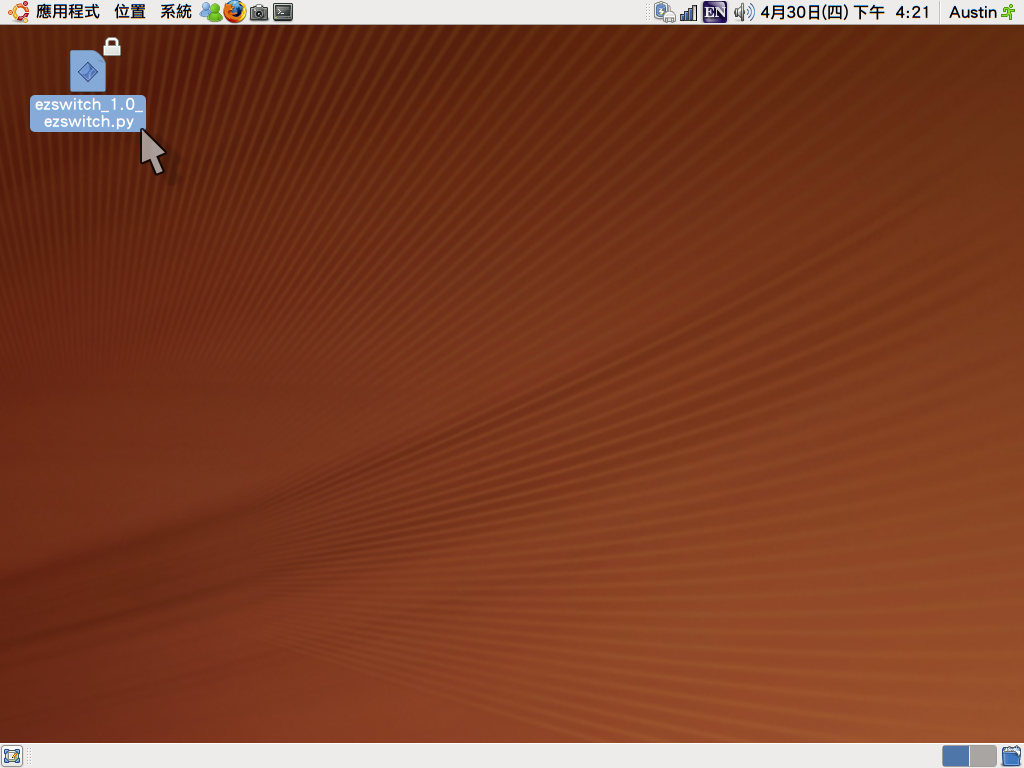Open the volume speaker control
The width and height of the screenshot is (1024, 768).
pyautogui.click(x=744, y=12)
